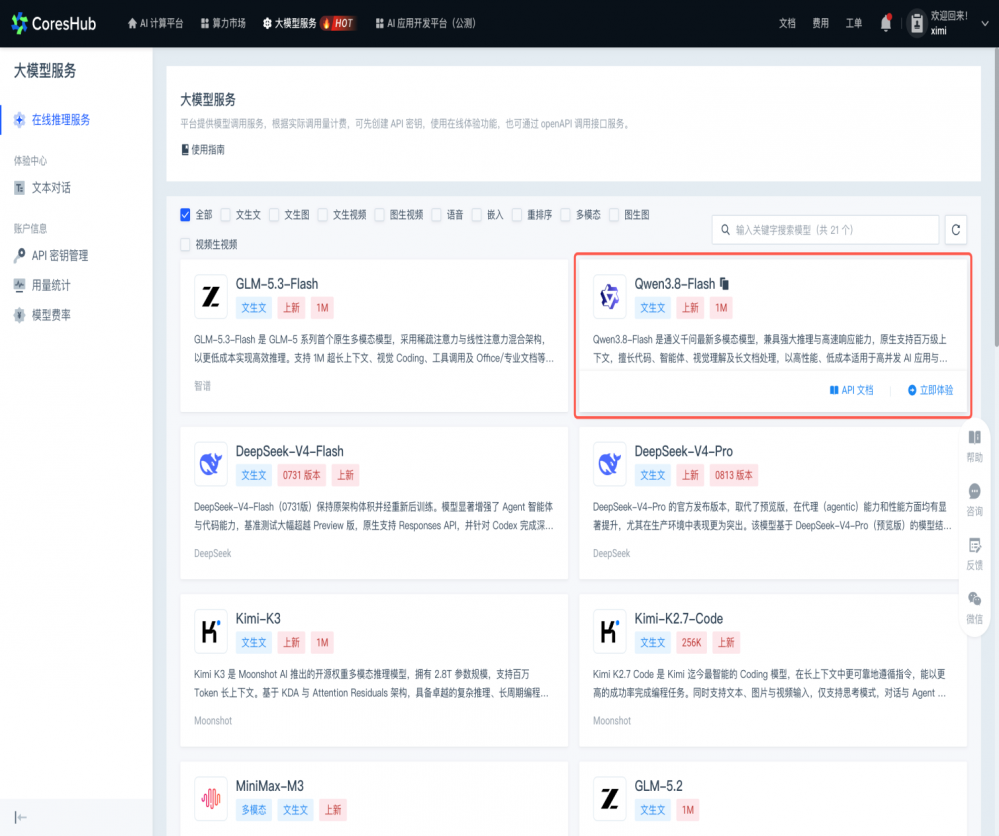The height and width of the screenshot is (836, 999).
Task: Click the user avatar icon
Action: coord(917,24)
